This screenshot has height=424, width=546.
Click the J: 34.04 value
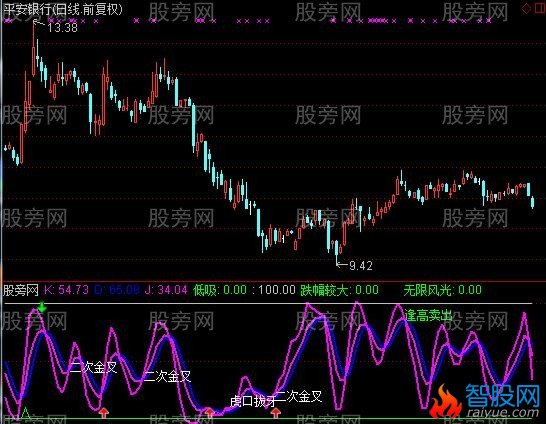[166, 290]
